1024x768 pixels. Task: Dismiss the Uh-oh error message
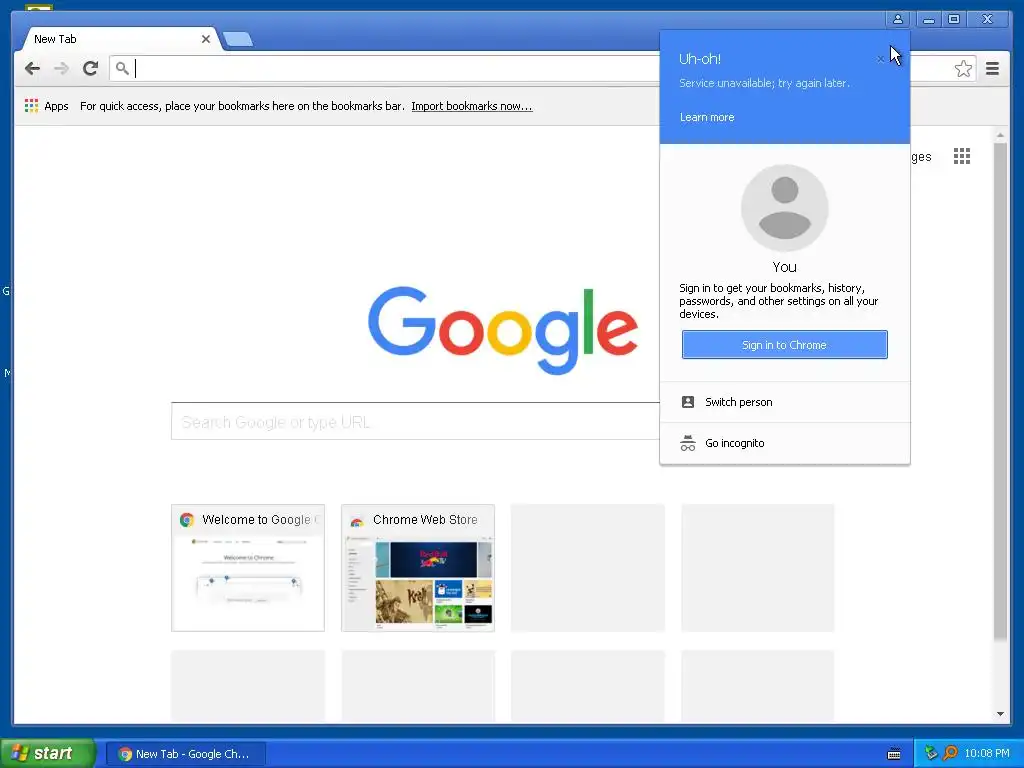pos(880,59)
